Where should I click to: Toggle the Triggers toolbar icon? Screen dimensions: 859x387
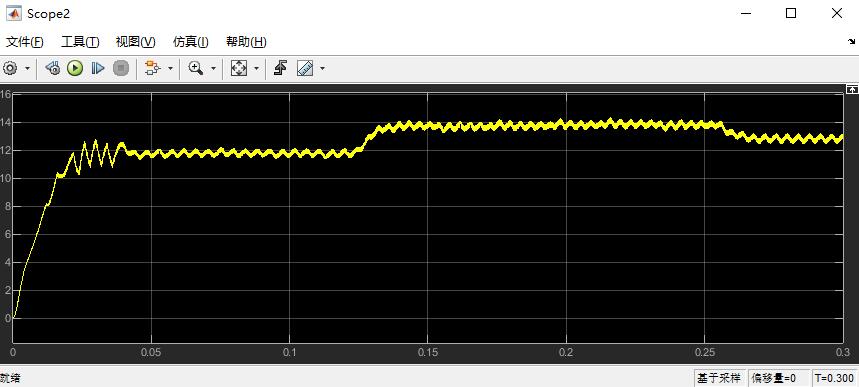pos(280,69)
